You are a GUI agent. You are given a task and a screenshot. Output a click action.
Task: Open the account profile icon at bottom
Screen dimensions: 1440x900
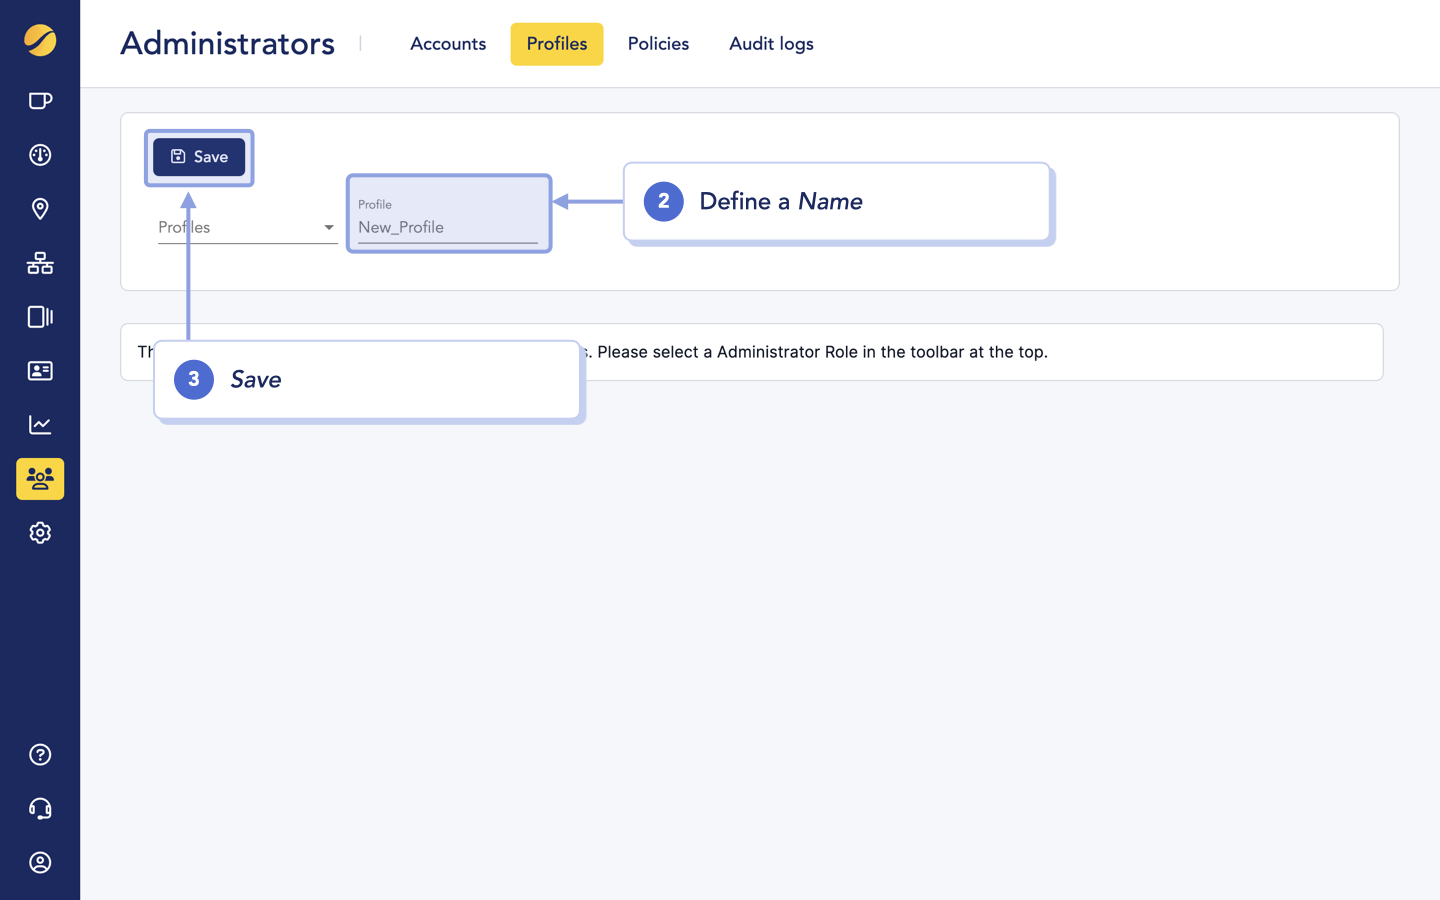40,862
